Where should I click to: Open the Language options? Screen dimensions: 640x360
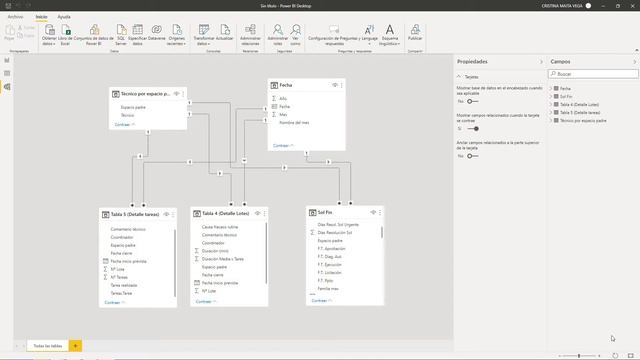[369, 35]
